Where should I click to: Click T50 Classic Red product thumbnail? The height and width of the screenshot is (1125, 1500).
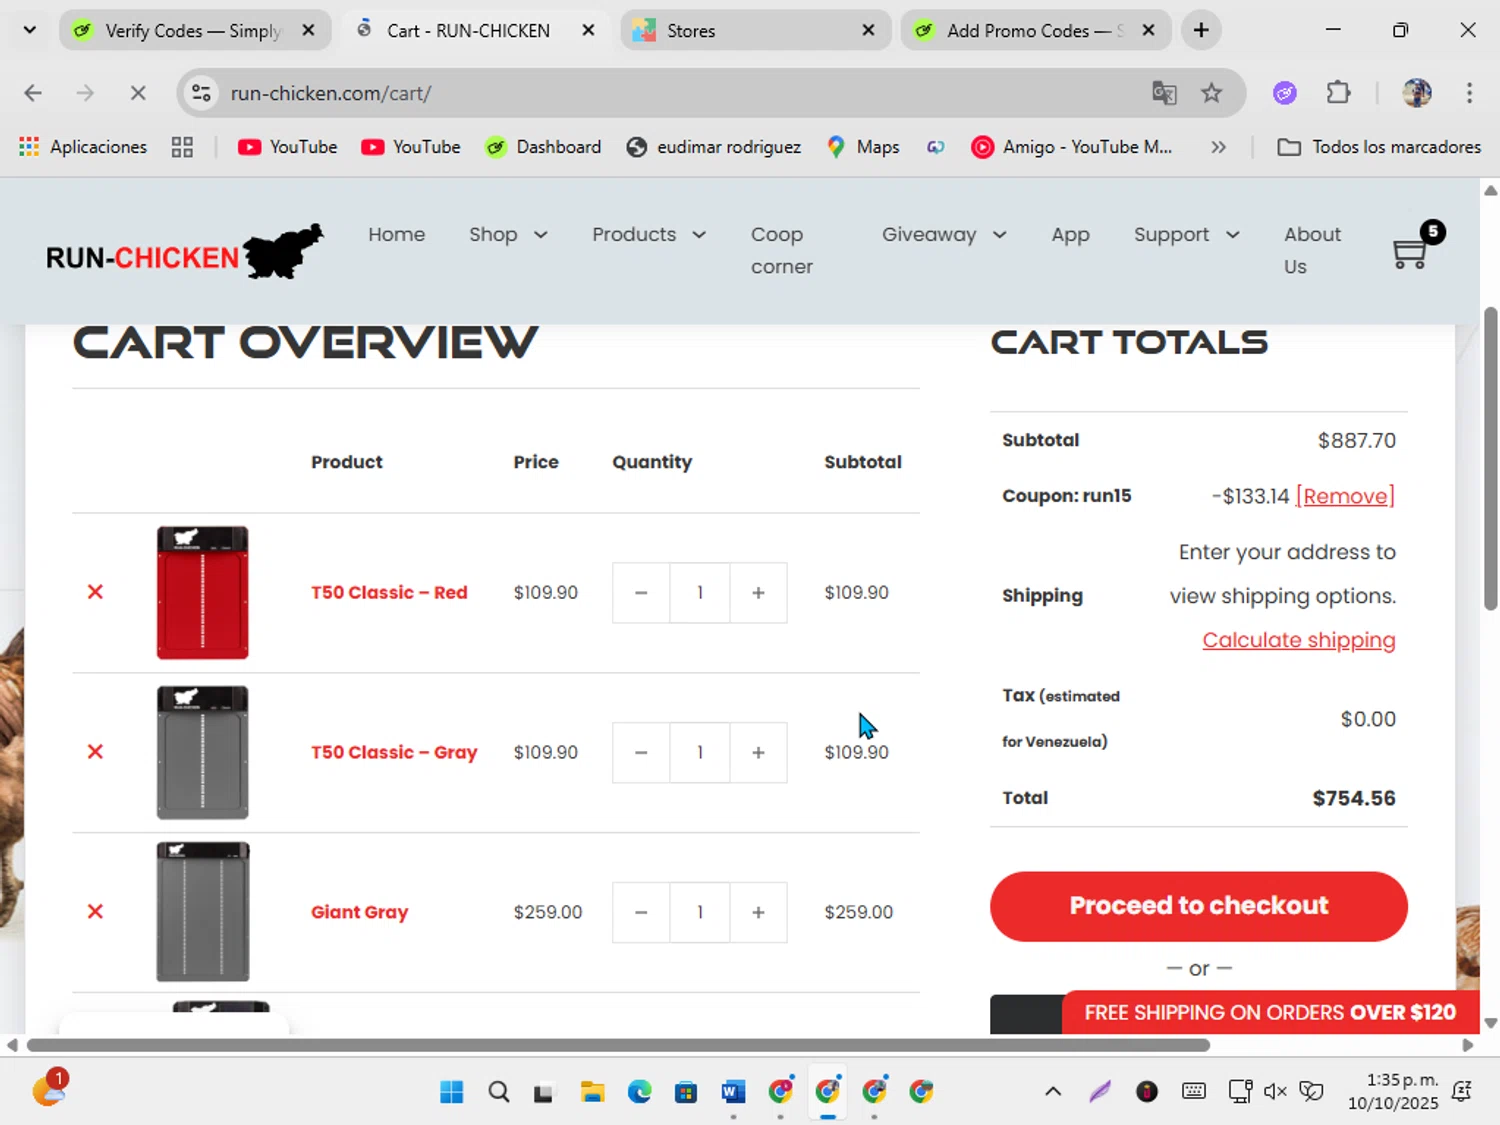pyautogui.click(x=202, y=592)
